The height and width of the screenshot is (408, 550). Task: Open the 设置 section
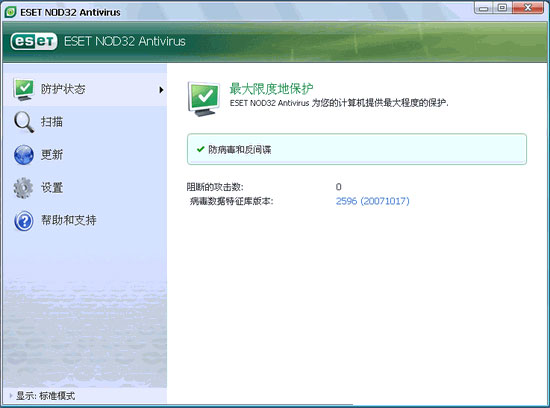click(84, 188)
